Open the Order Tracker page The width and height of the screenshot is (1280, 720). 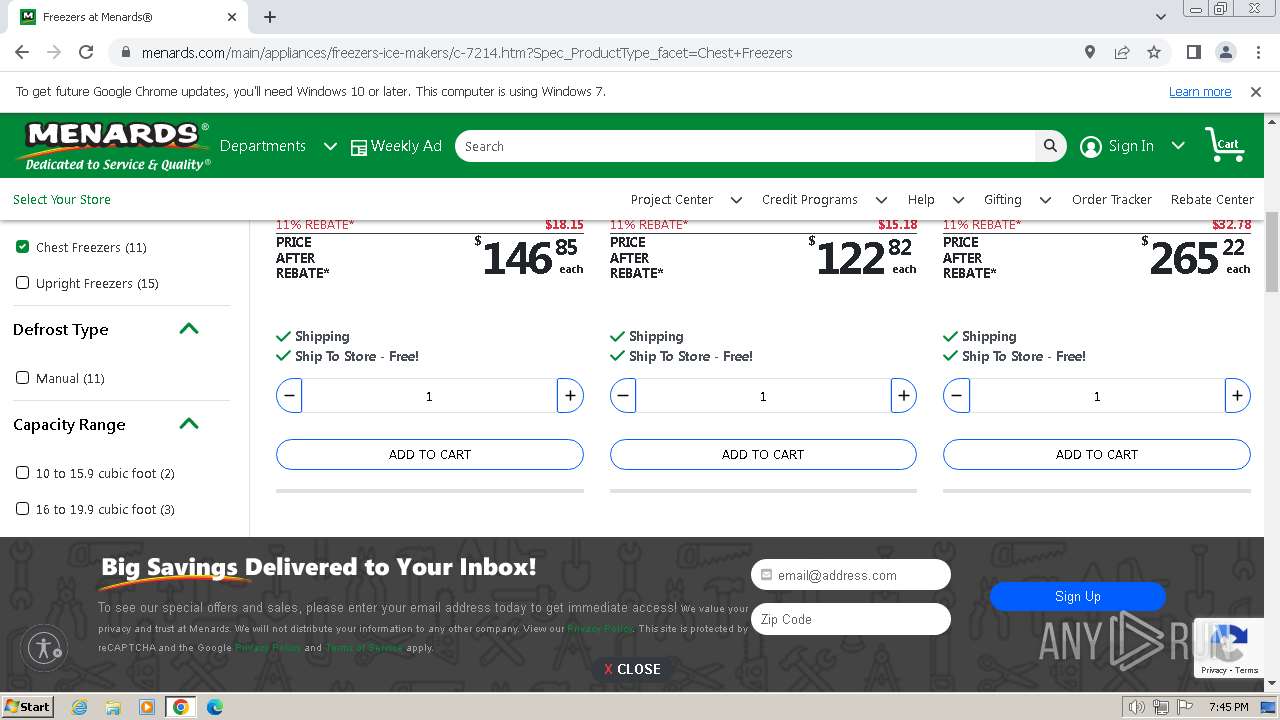(1112, 200)
